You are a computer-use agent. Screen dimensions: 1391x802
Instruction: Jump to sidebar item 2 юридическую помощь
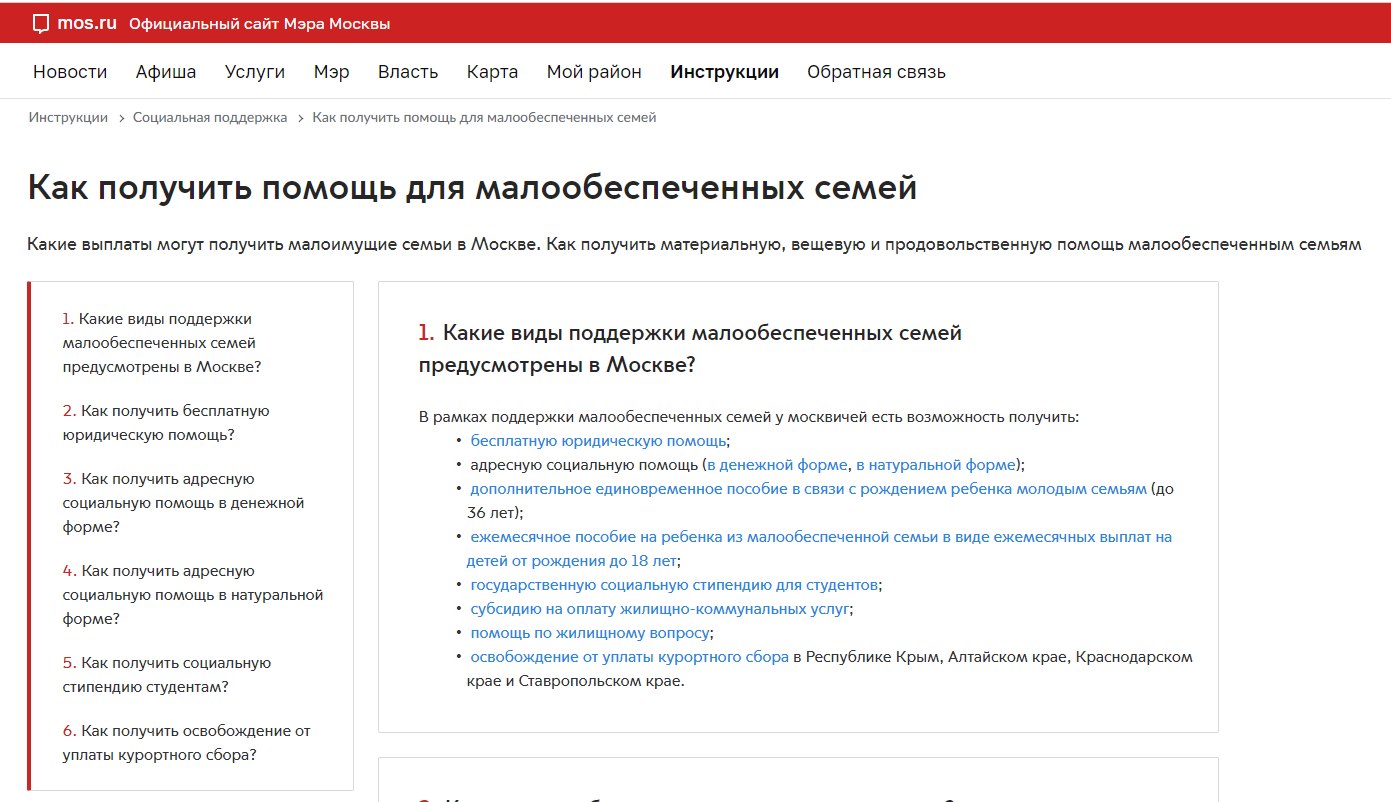[166, 423]
